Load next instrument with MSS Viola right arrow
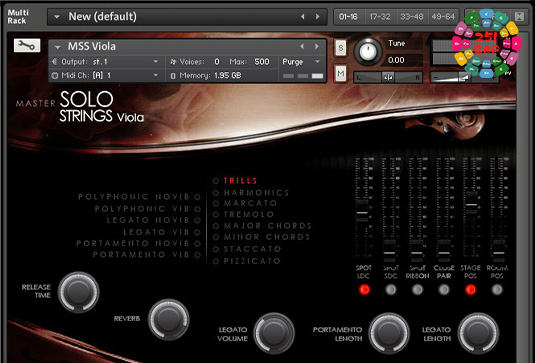The height and width of the screenshot is (363, 535). tap(317, 46)
